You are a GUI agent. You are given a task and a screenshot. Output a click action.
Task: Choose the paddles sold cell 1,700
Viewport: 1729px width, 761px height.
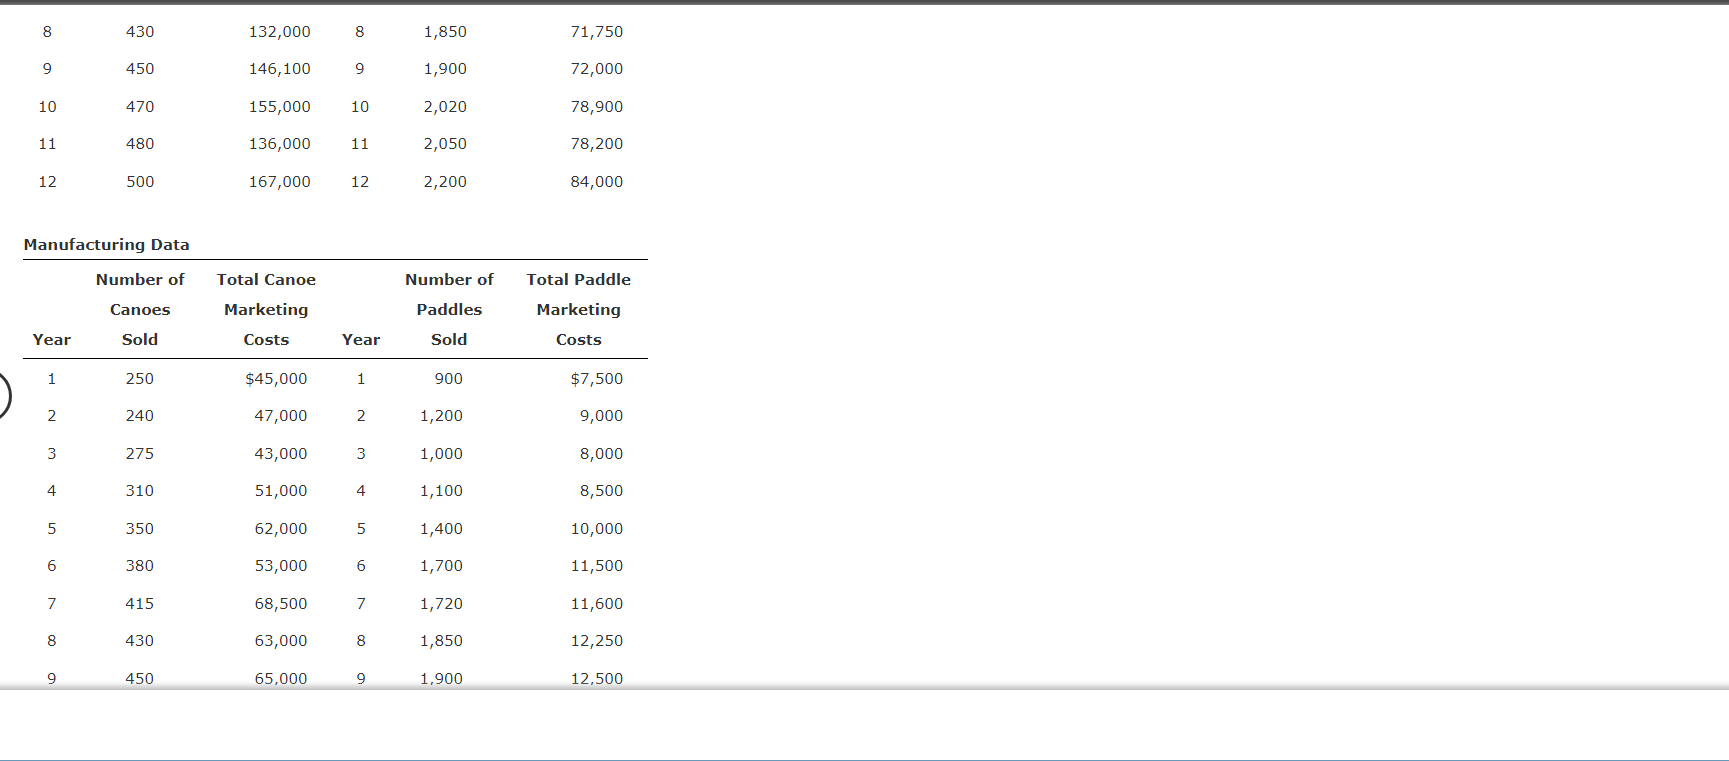click(441, 566)
